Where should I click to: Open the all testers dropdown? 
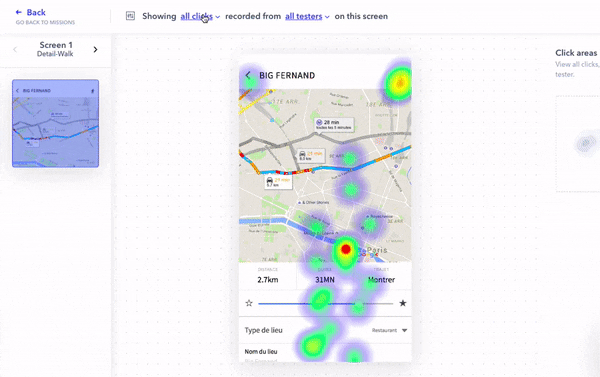pyautogui.click(x=307, y=16)
